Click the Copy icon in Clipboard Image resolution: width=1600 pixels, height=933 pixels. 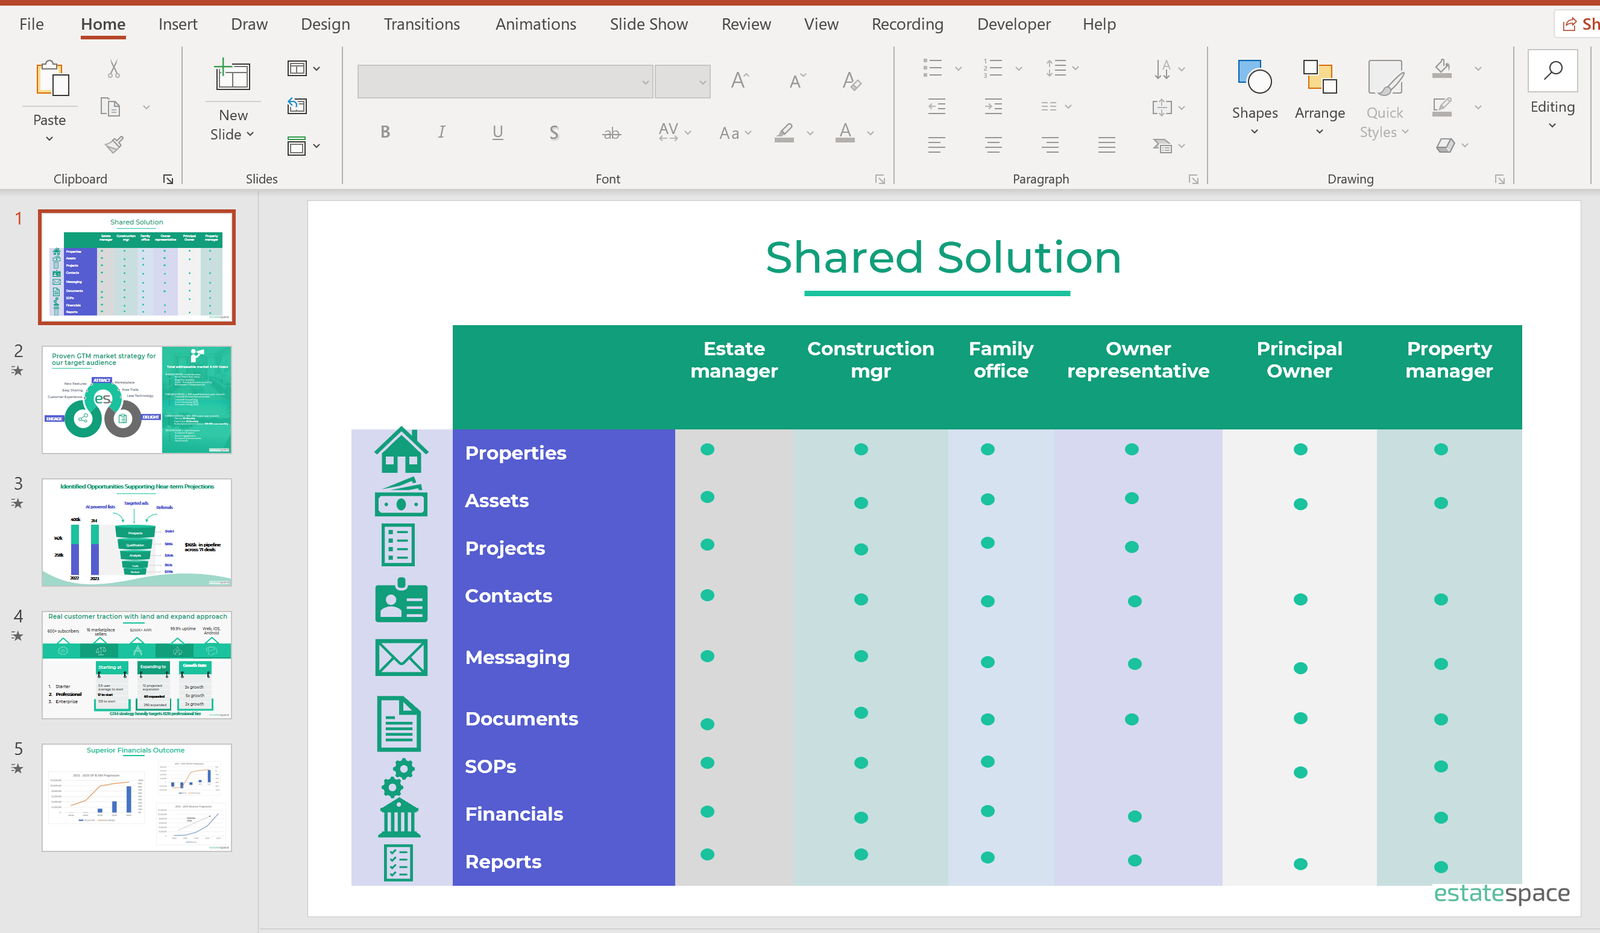pos(111,107)
